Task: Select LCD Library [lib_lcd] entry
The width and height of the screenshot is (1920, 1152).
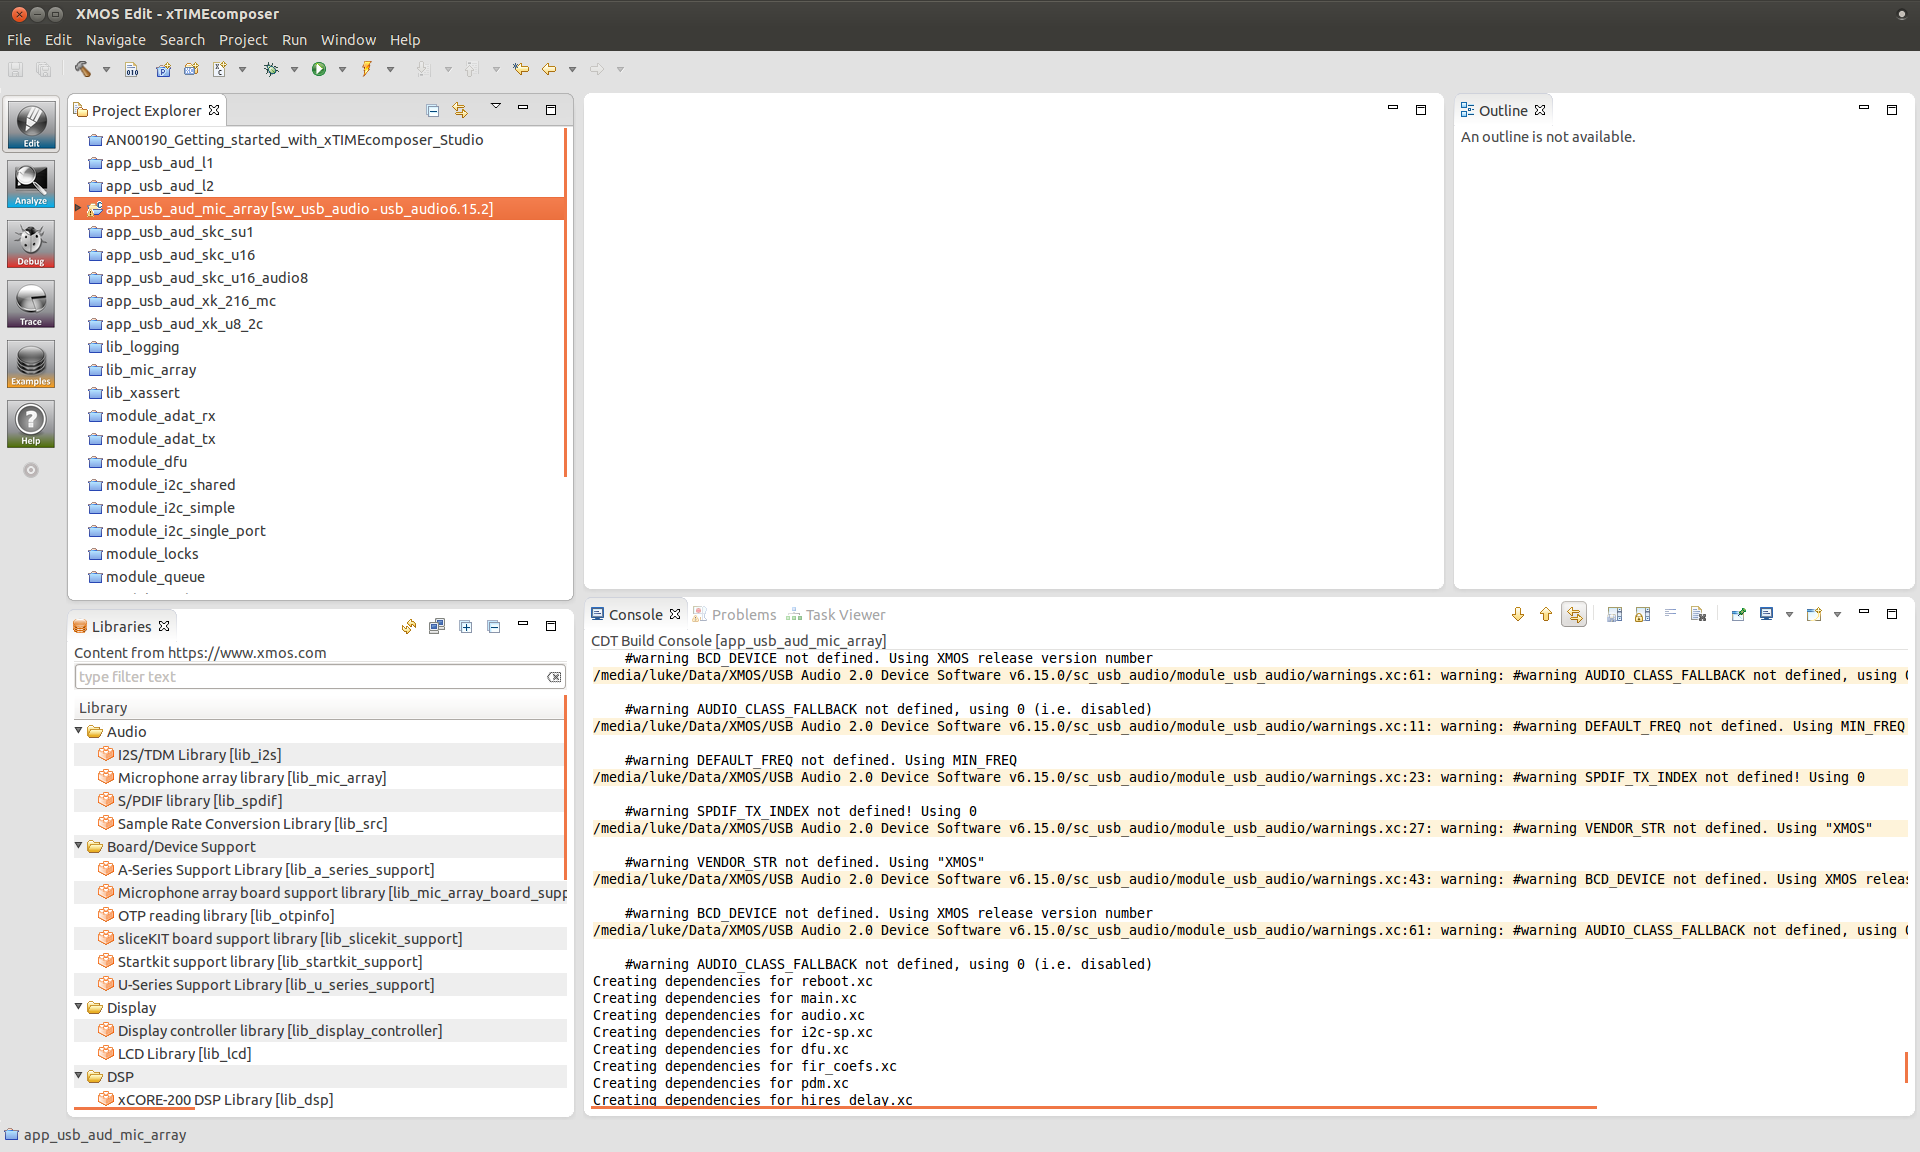Action: click(184, 1053)
